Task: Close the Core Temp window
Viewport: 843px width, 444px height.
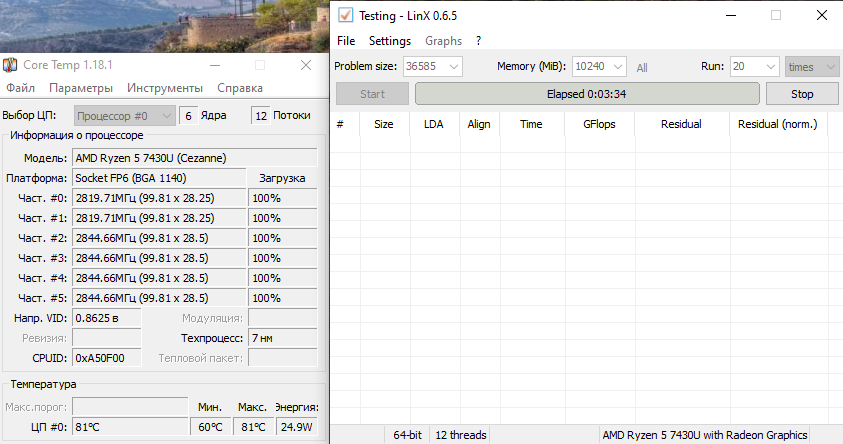Action: (x=306, y=66)
